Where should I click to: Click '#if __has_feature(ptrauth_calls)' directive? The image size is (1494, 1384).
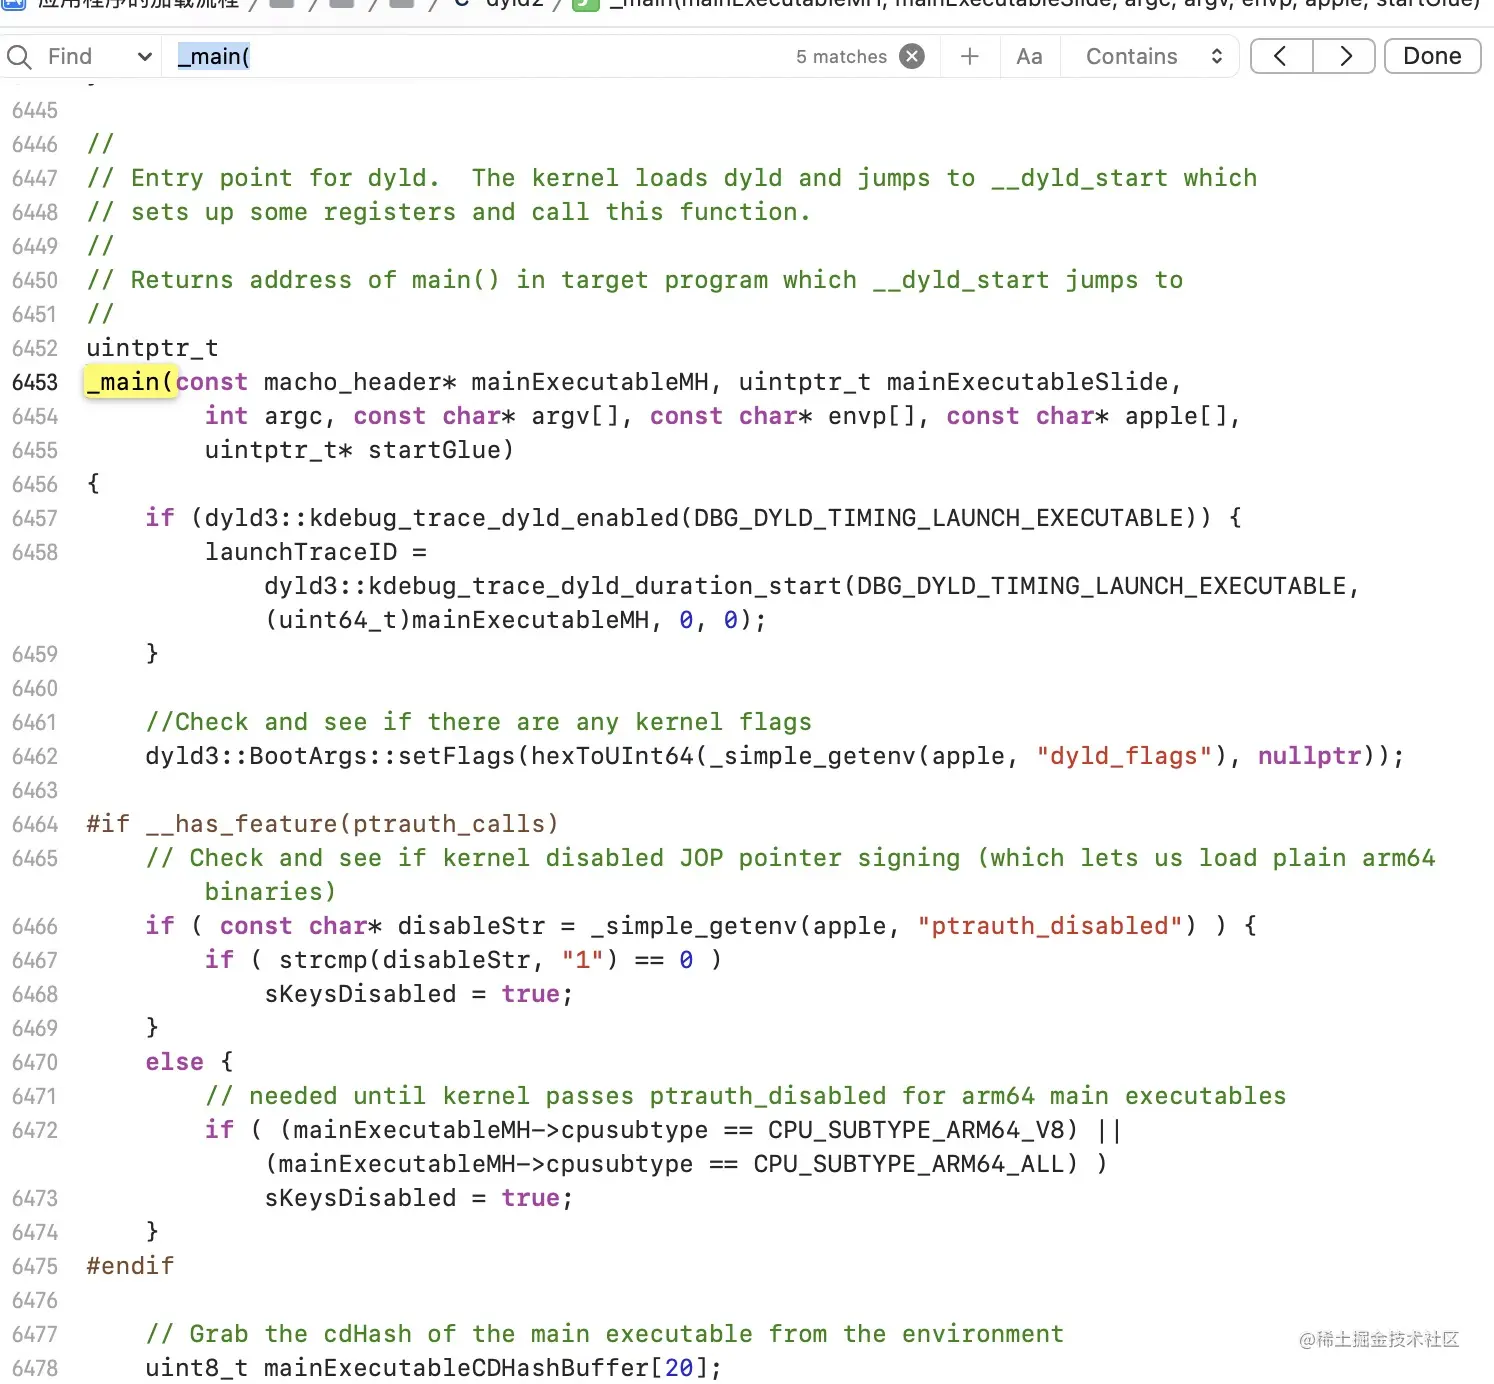point(322,824)
